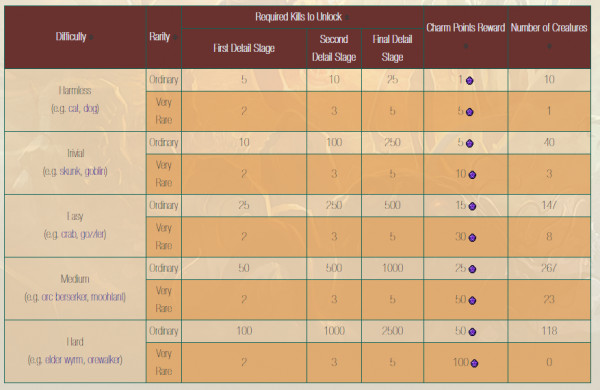Open the cat creature link

(x=74, y=109)
